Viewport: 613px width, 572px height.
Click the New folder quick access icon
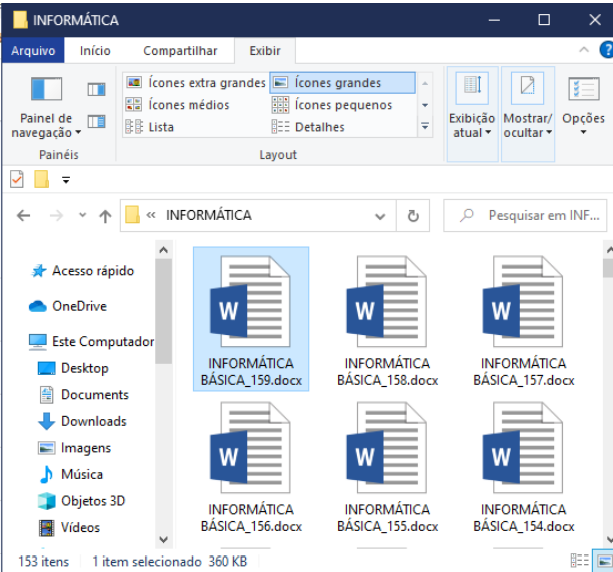[x=41, y=179]
